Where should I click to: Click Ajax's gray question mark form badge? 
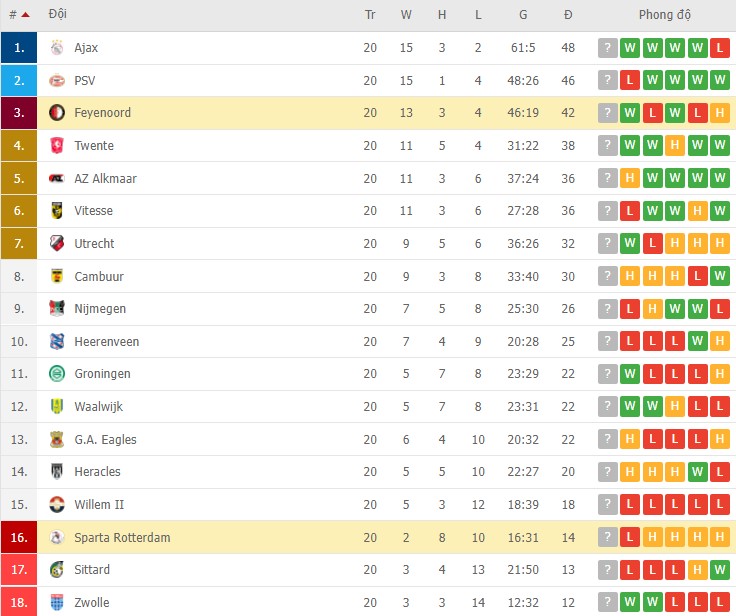[607, 48]
